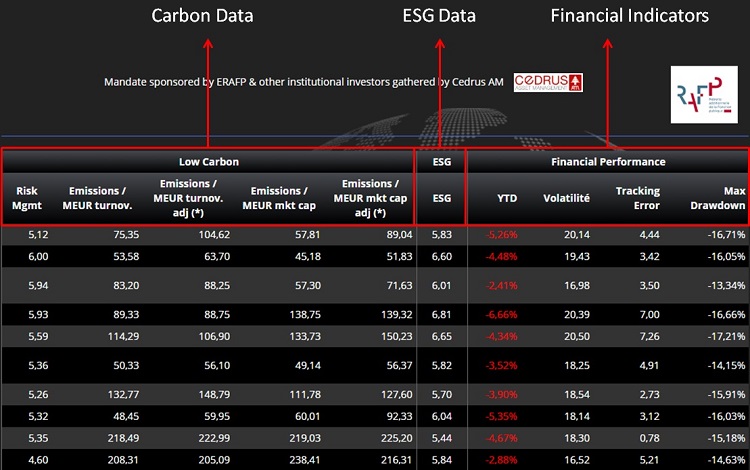Sort by the Risk Mgmt column header
750x470 pixels.
[27, 198]
